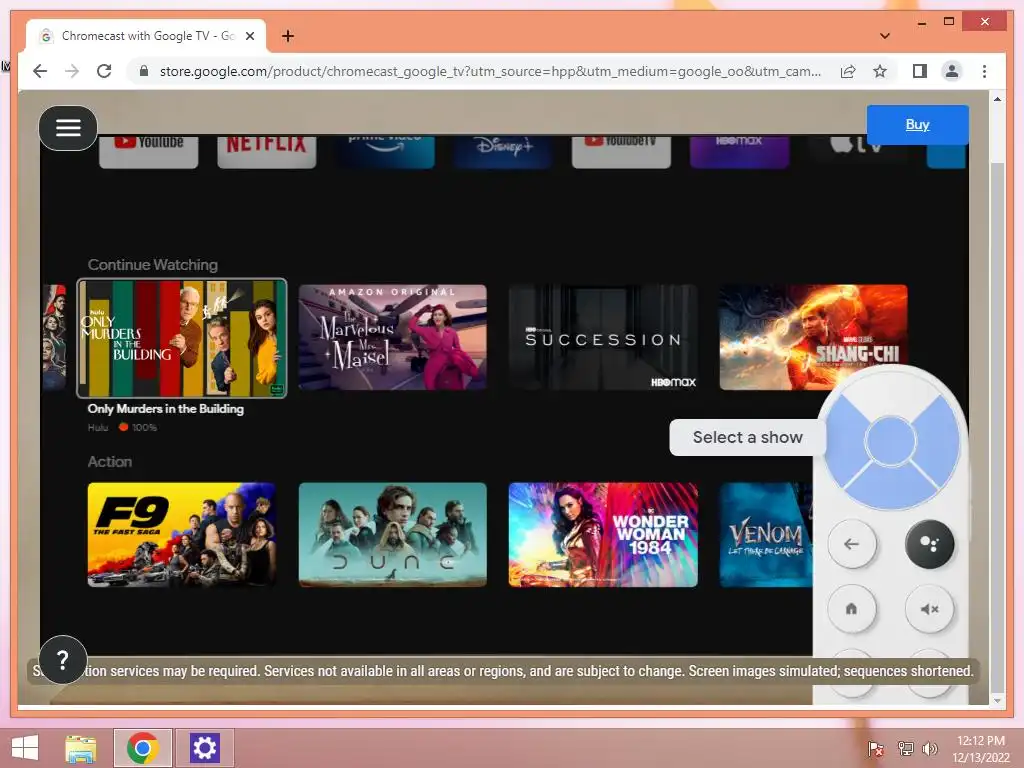Click the remote's D-pad left segment
1024x768 pixels.
[844, 441]
